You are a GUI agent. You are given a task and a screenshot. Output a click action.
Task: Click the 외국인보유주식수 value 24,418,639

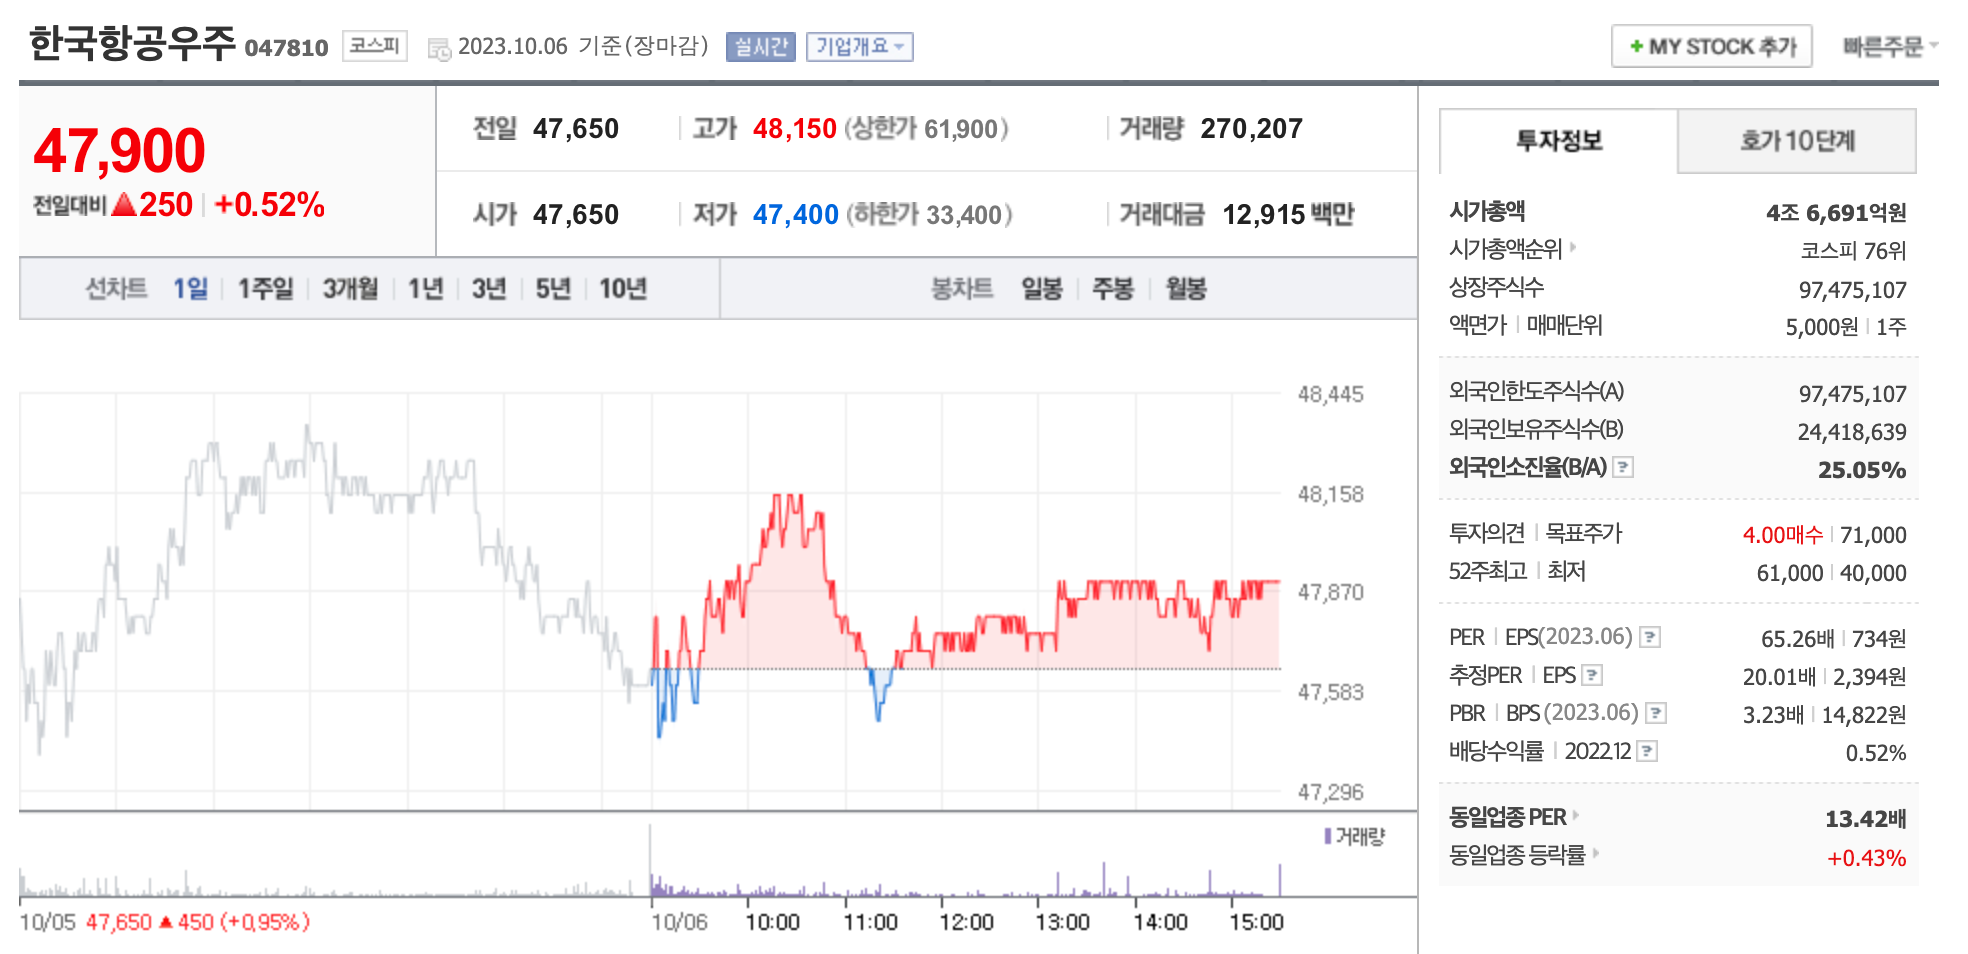(x=1852, y=432)
